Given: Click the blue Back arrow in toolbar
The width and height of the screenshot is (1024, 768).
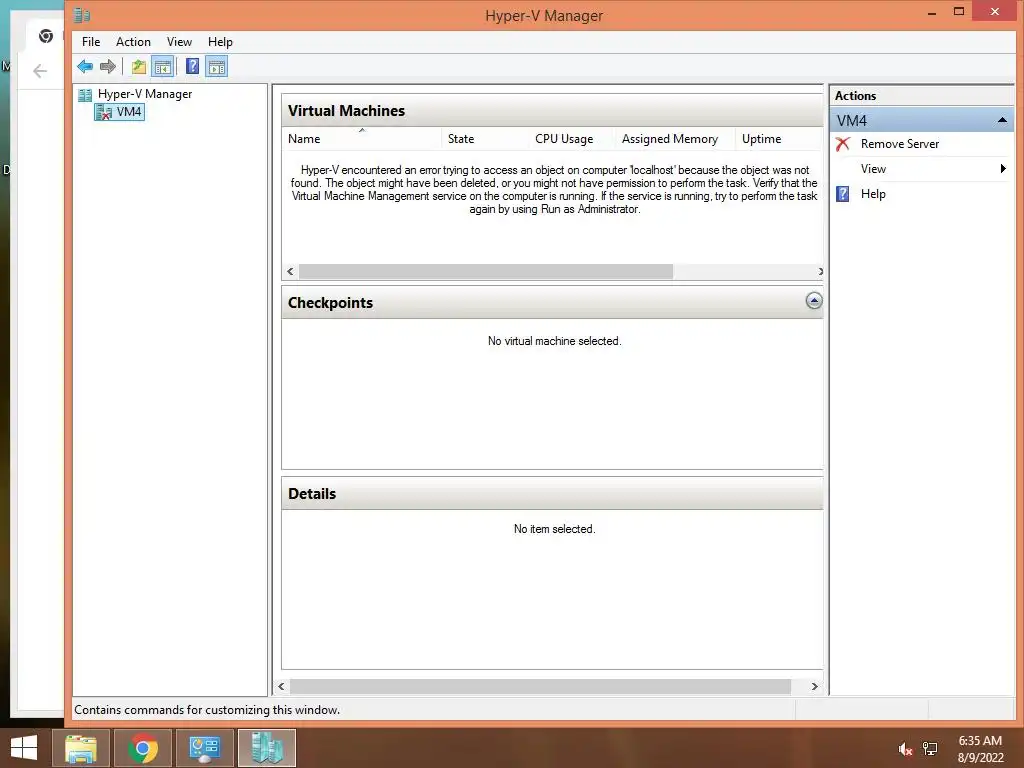Looking at the screenshot, I should [85, 66].
